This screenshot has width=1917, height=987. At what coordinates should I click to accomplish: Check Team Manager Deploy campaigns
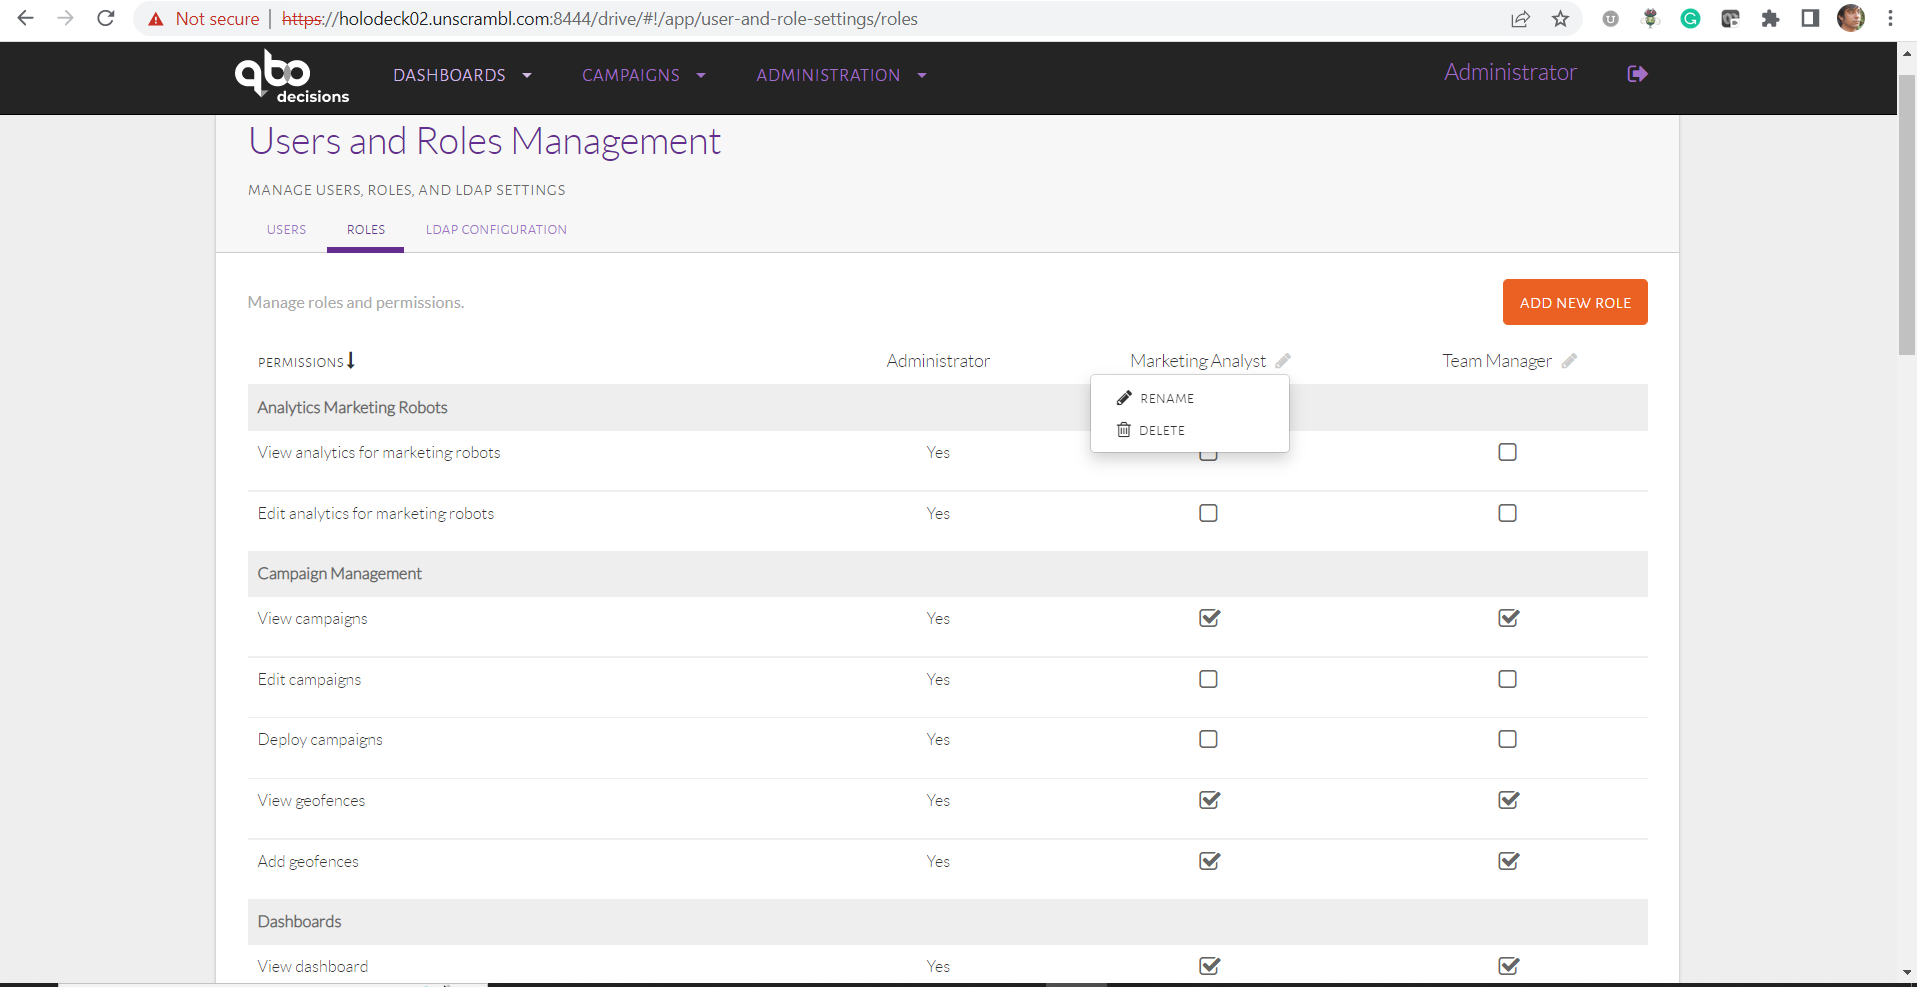click(1507, 739)
